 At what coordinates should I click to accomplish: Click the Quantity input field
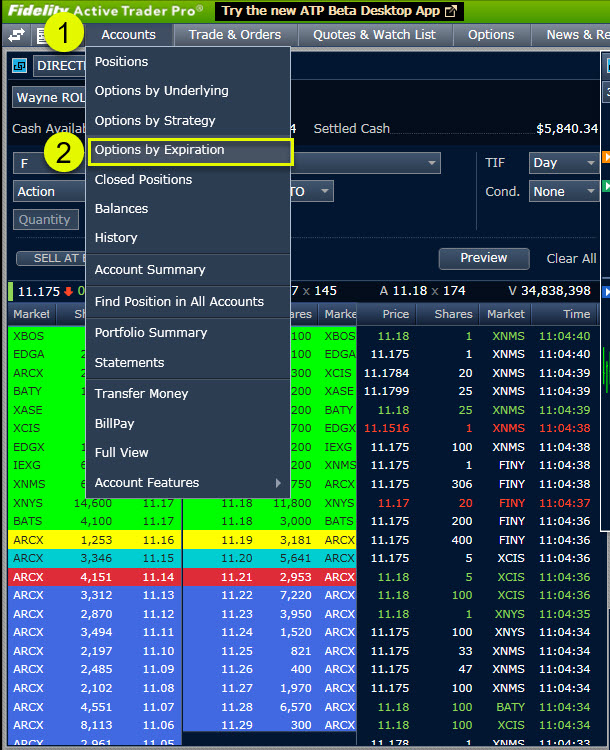(45, 220)
